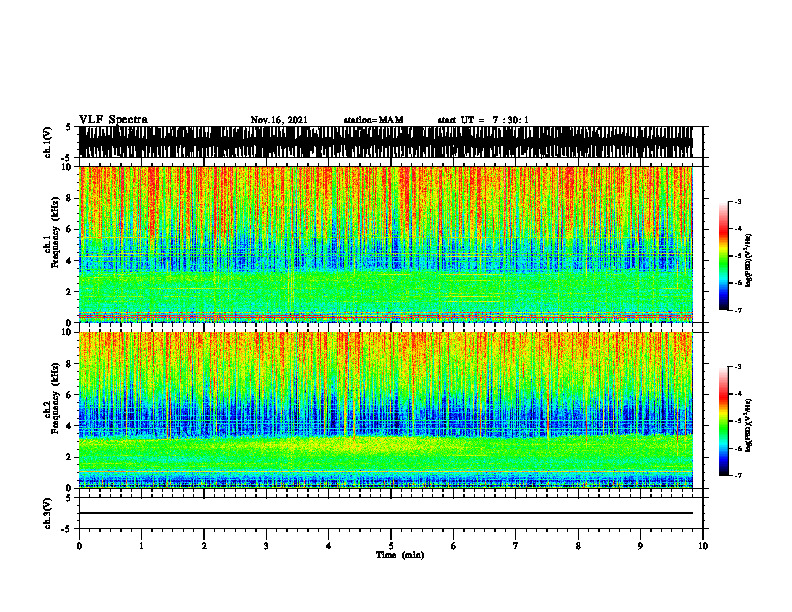
Task: Click the ch.2 "Frequency (kHz)" axis label
Action: (x=54, y=398)
